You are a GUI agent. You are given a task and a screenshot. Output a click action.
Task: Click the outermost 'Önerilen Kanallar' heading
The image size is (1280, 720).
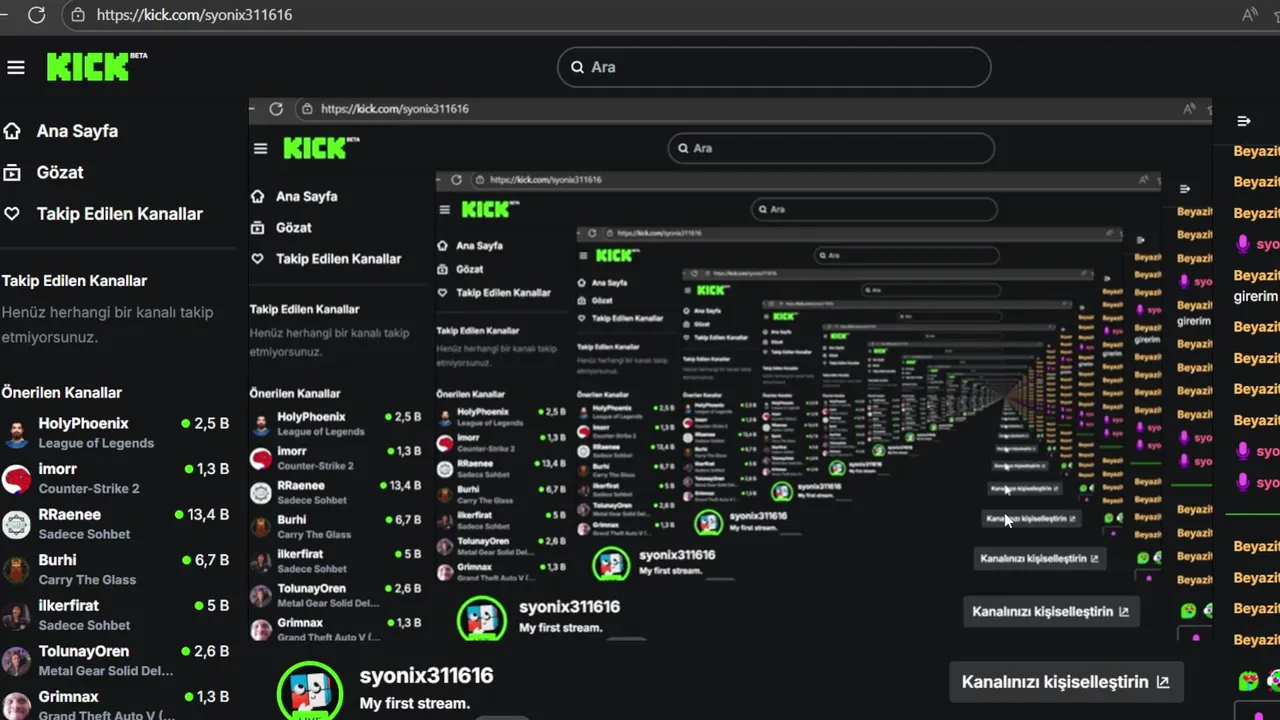(x=62, y=393)
